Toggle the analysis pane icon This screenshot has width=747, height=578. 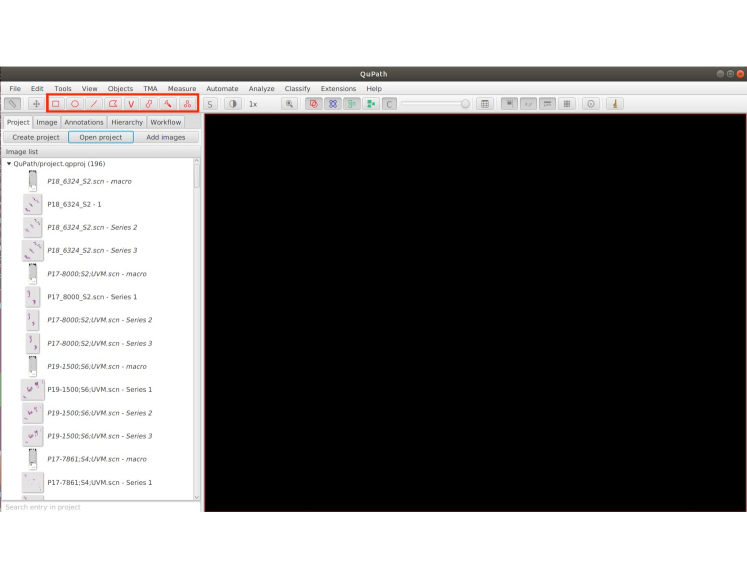[12, 104]
